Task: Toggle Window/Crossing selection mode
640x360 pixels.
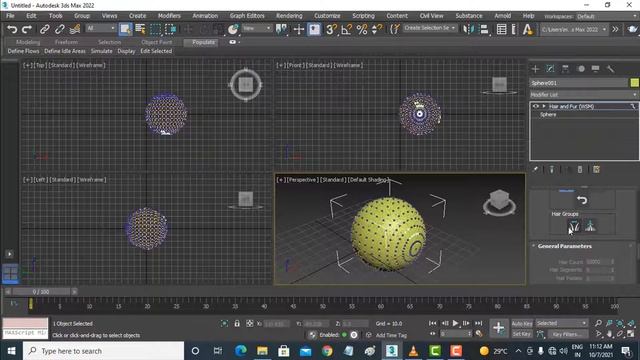Action: tap(171, 29)
